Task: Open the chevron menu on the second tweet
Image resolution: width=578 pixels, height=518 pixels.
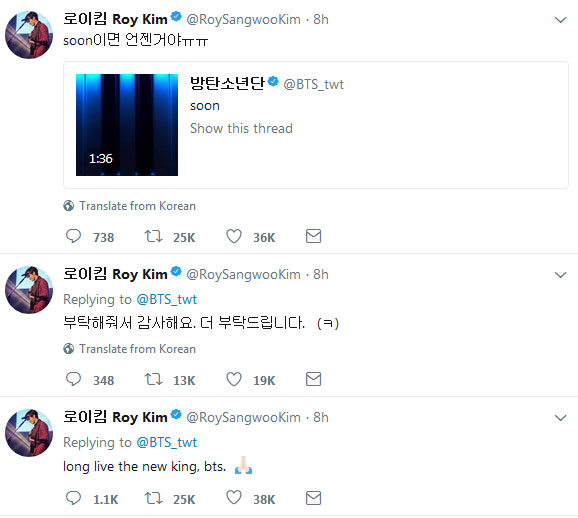Action: click(560, 275)
